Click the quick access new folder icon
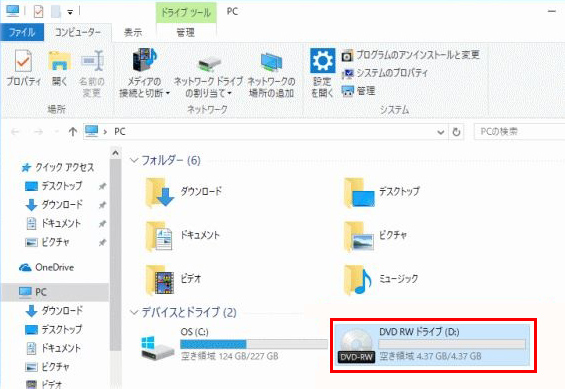 click(55, 12)
